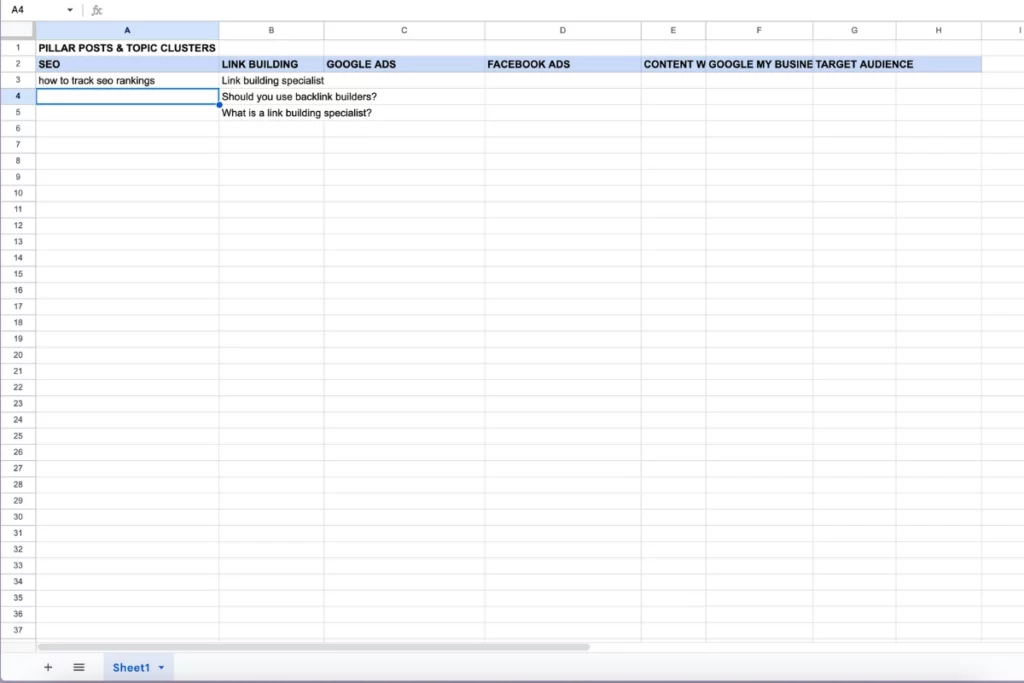Select cell 'Should you use backlink builders?'
1024x683 pixels.
click(271, 97)
